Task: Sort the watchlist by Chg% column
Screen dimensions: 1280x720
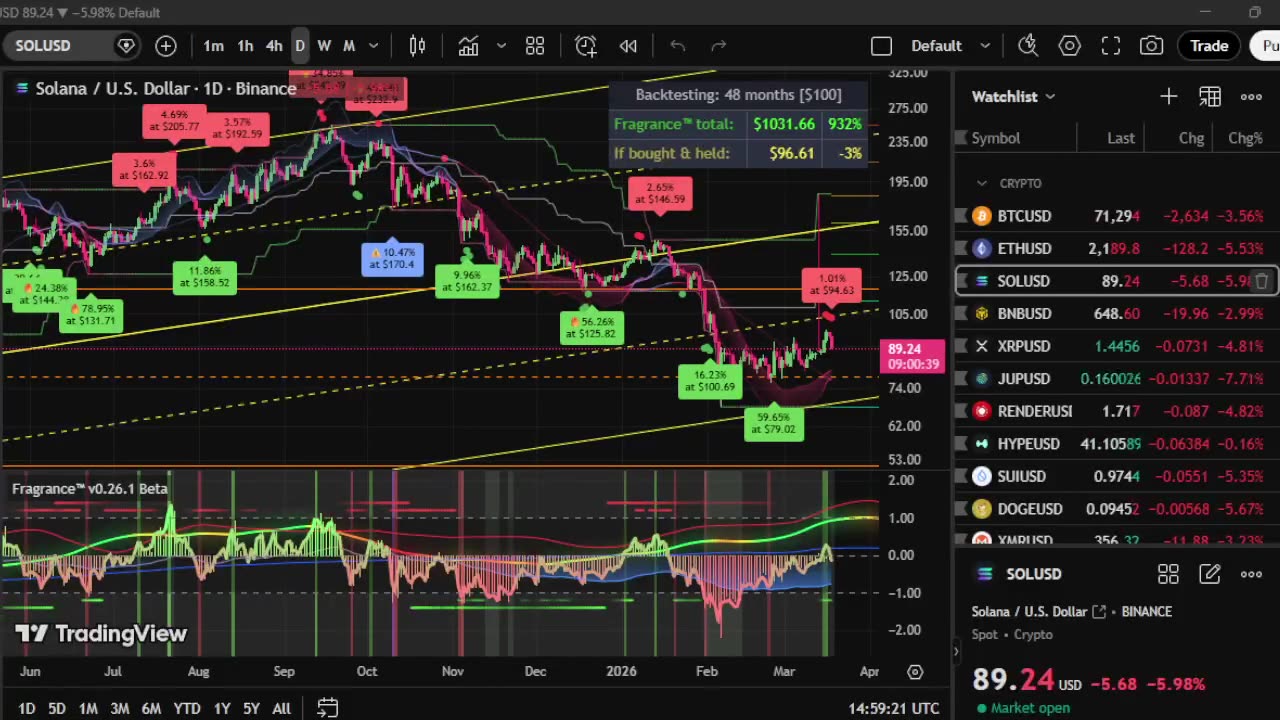Action: [x=1245, y=138]
